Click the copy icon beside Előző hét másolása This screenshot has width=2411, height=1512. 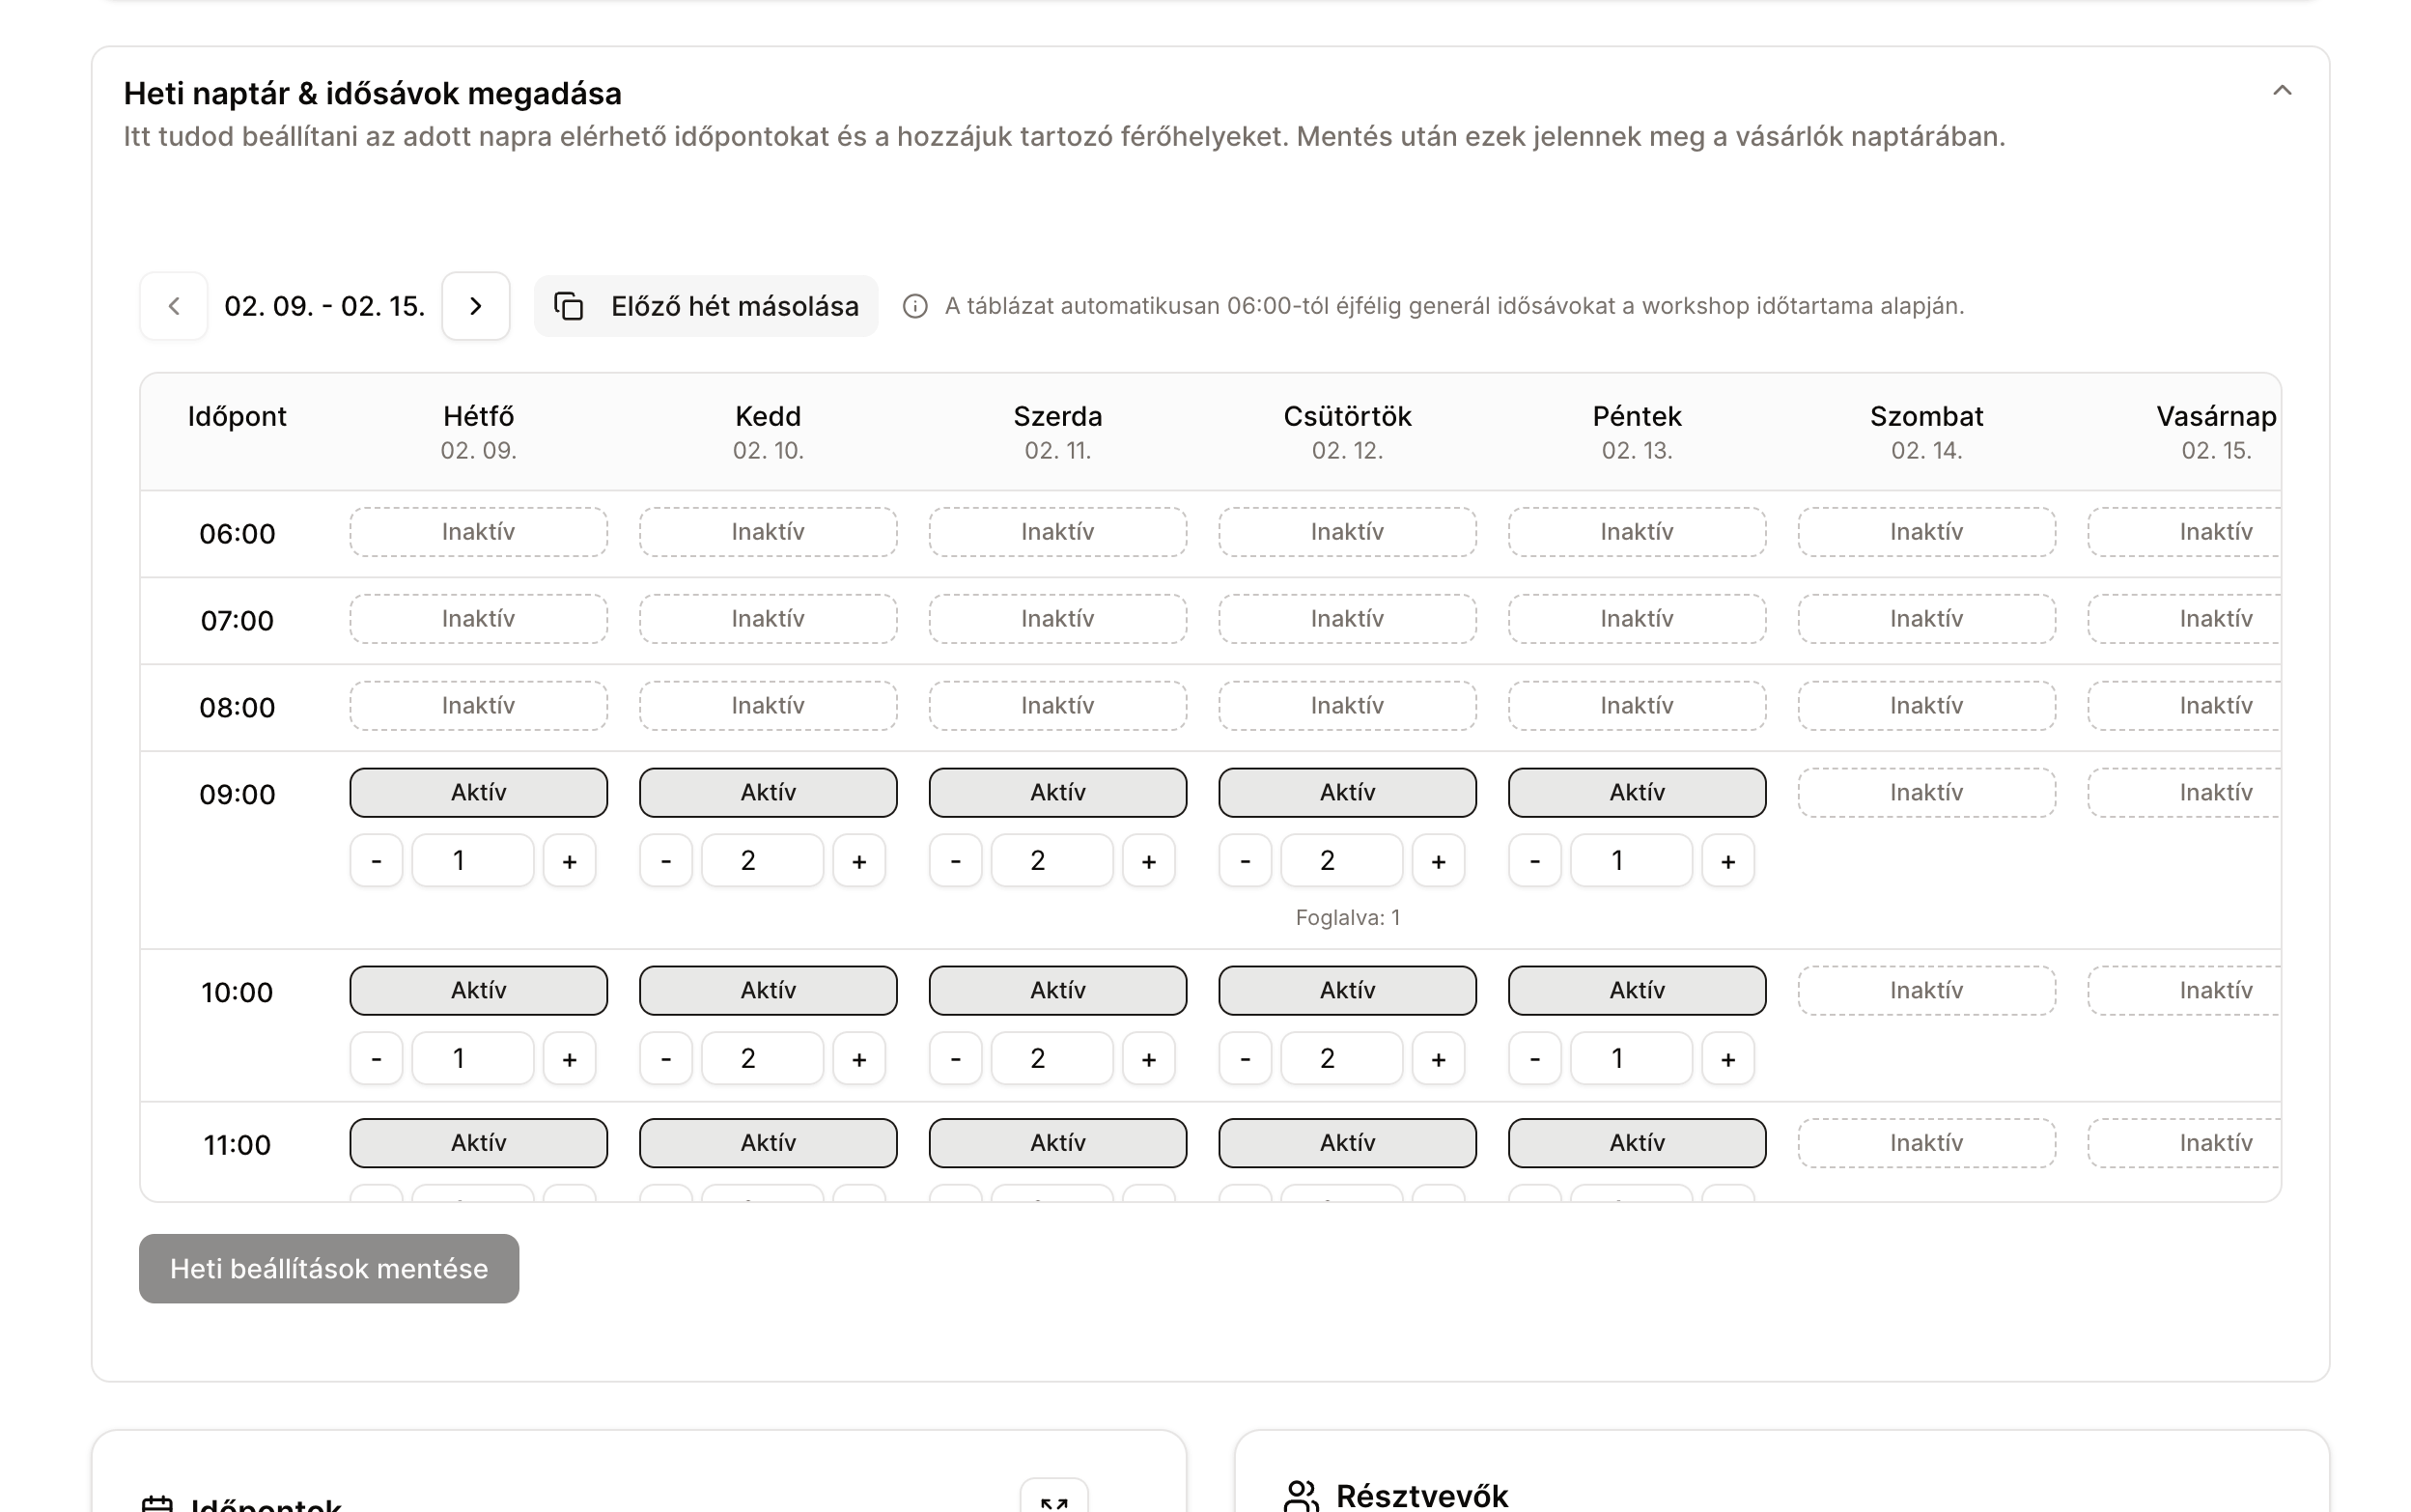pos(569,306)
